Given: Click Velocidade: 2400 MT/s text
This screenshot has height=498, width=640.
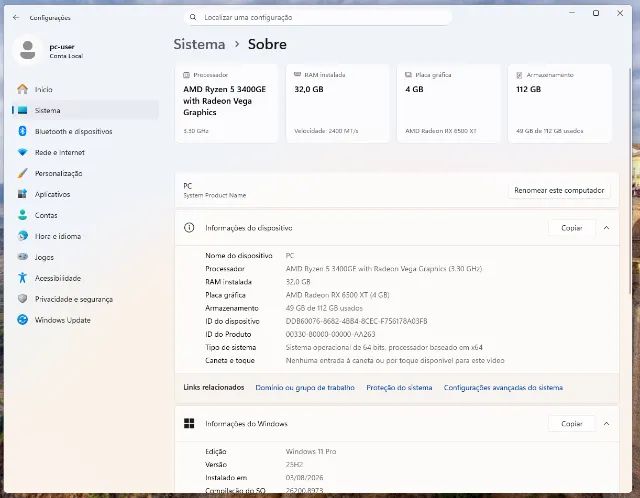Looking at the screenshot, I should (326, 131).
